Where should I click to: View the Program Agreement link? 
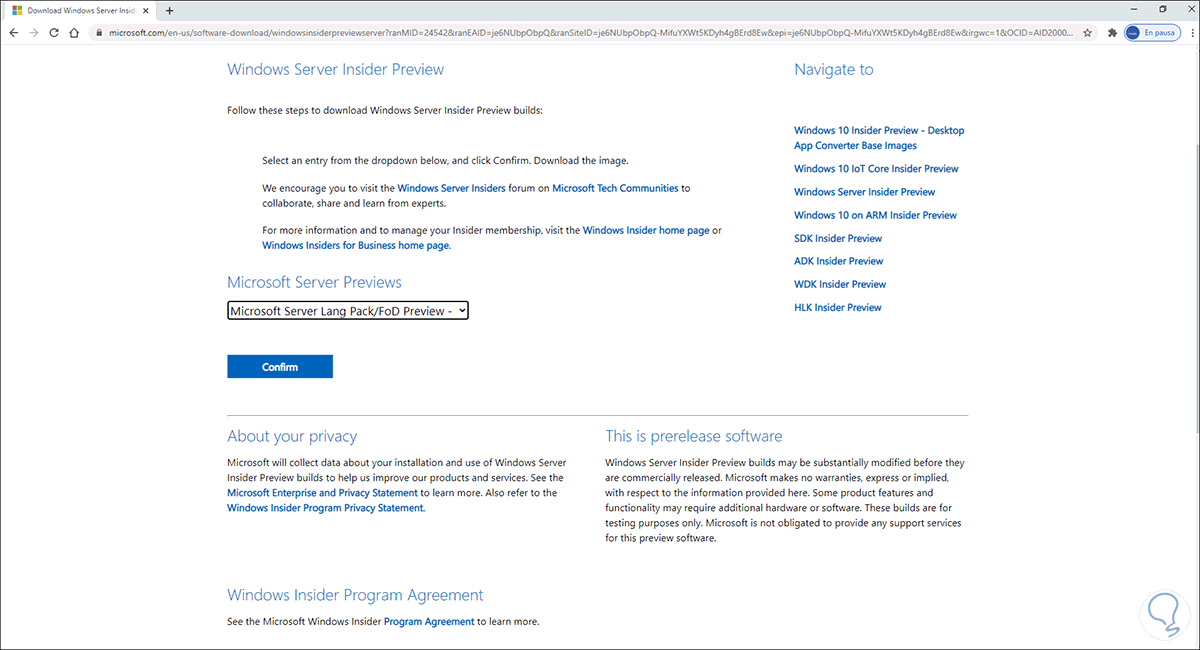[428, 620]
